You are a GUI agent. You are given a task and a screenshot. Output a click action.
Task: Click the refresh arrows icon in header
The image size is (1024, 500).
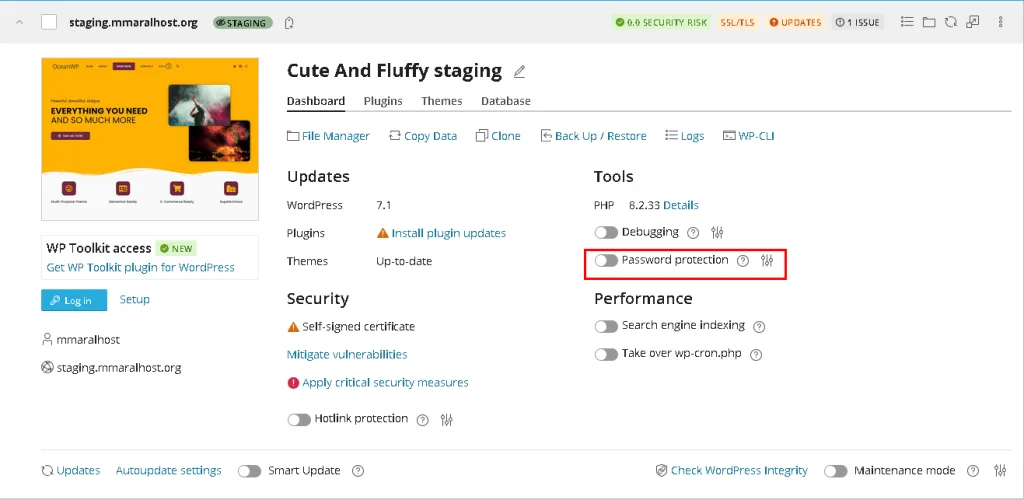951,22
